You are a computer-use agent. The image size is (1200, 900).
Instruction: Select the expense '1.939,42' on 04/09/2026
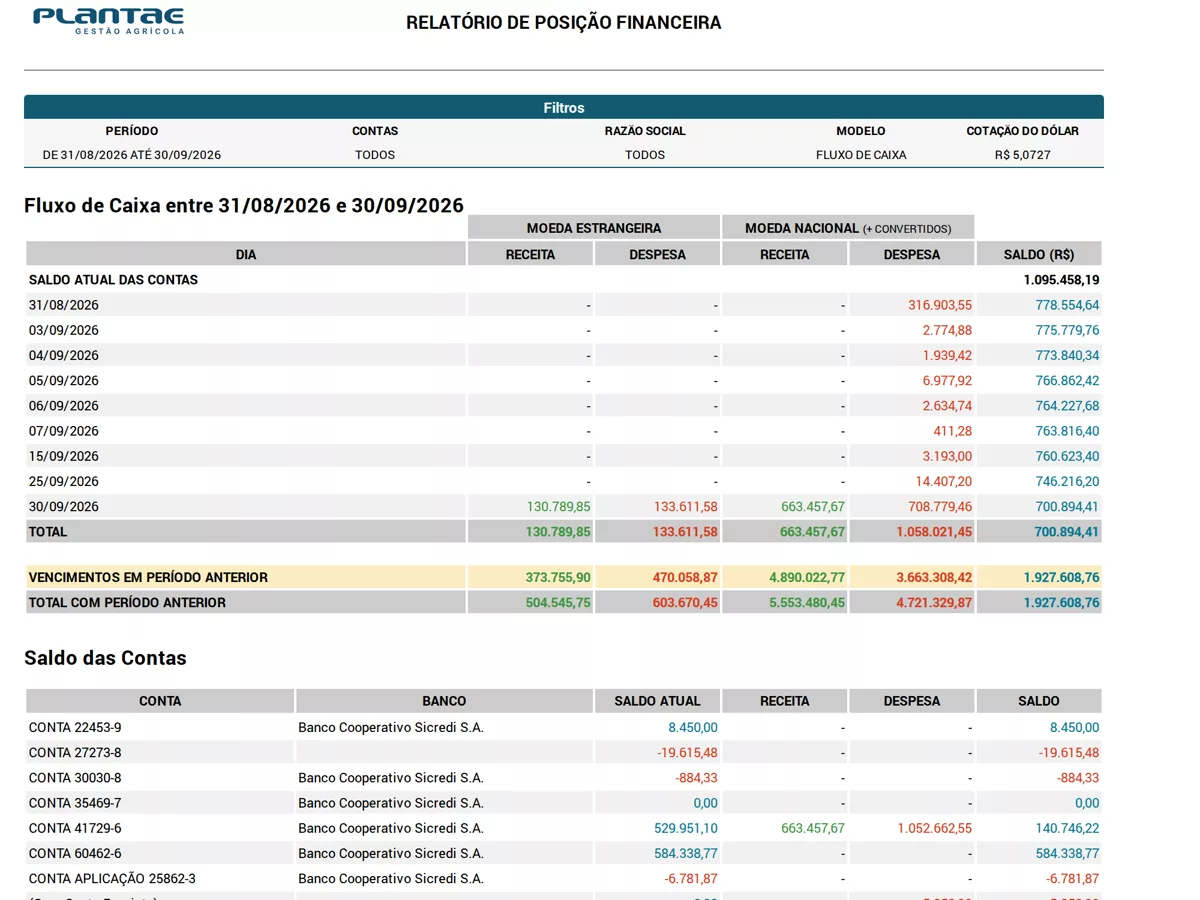pos(947,355)
